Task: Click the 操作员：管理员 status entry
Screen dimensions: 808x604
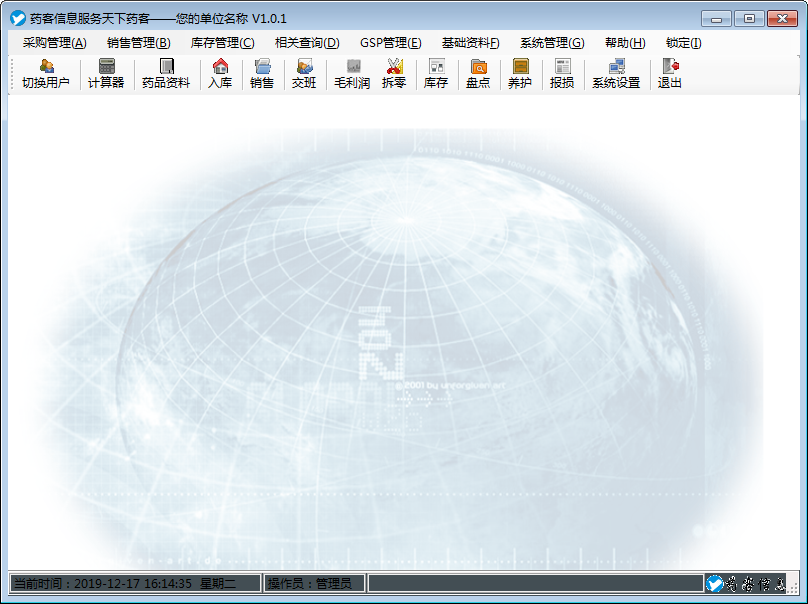Action: (309, 583)
